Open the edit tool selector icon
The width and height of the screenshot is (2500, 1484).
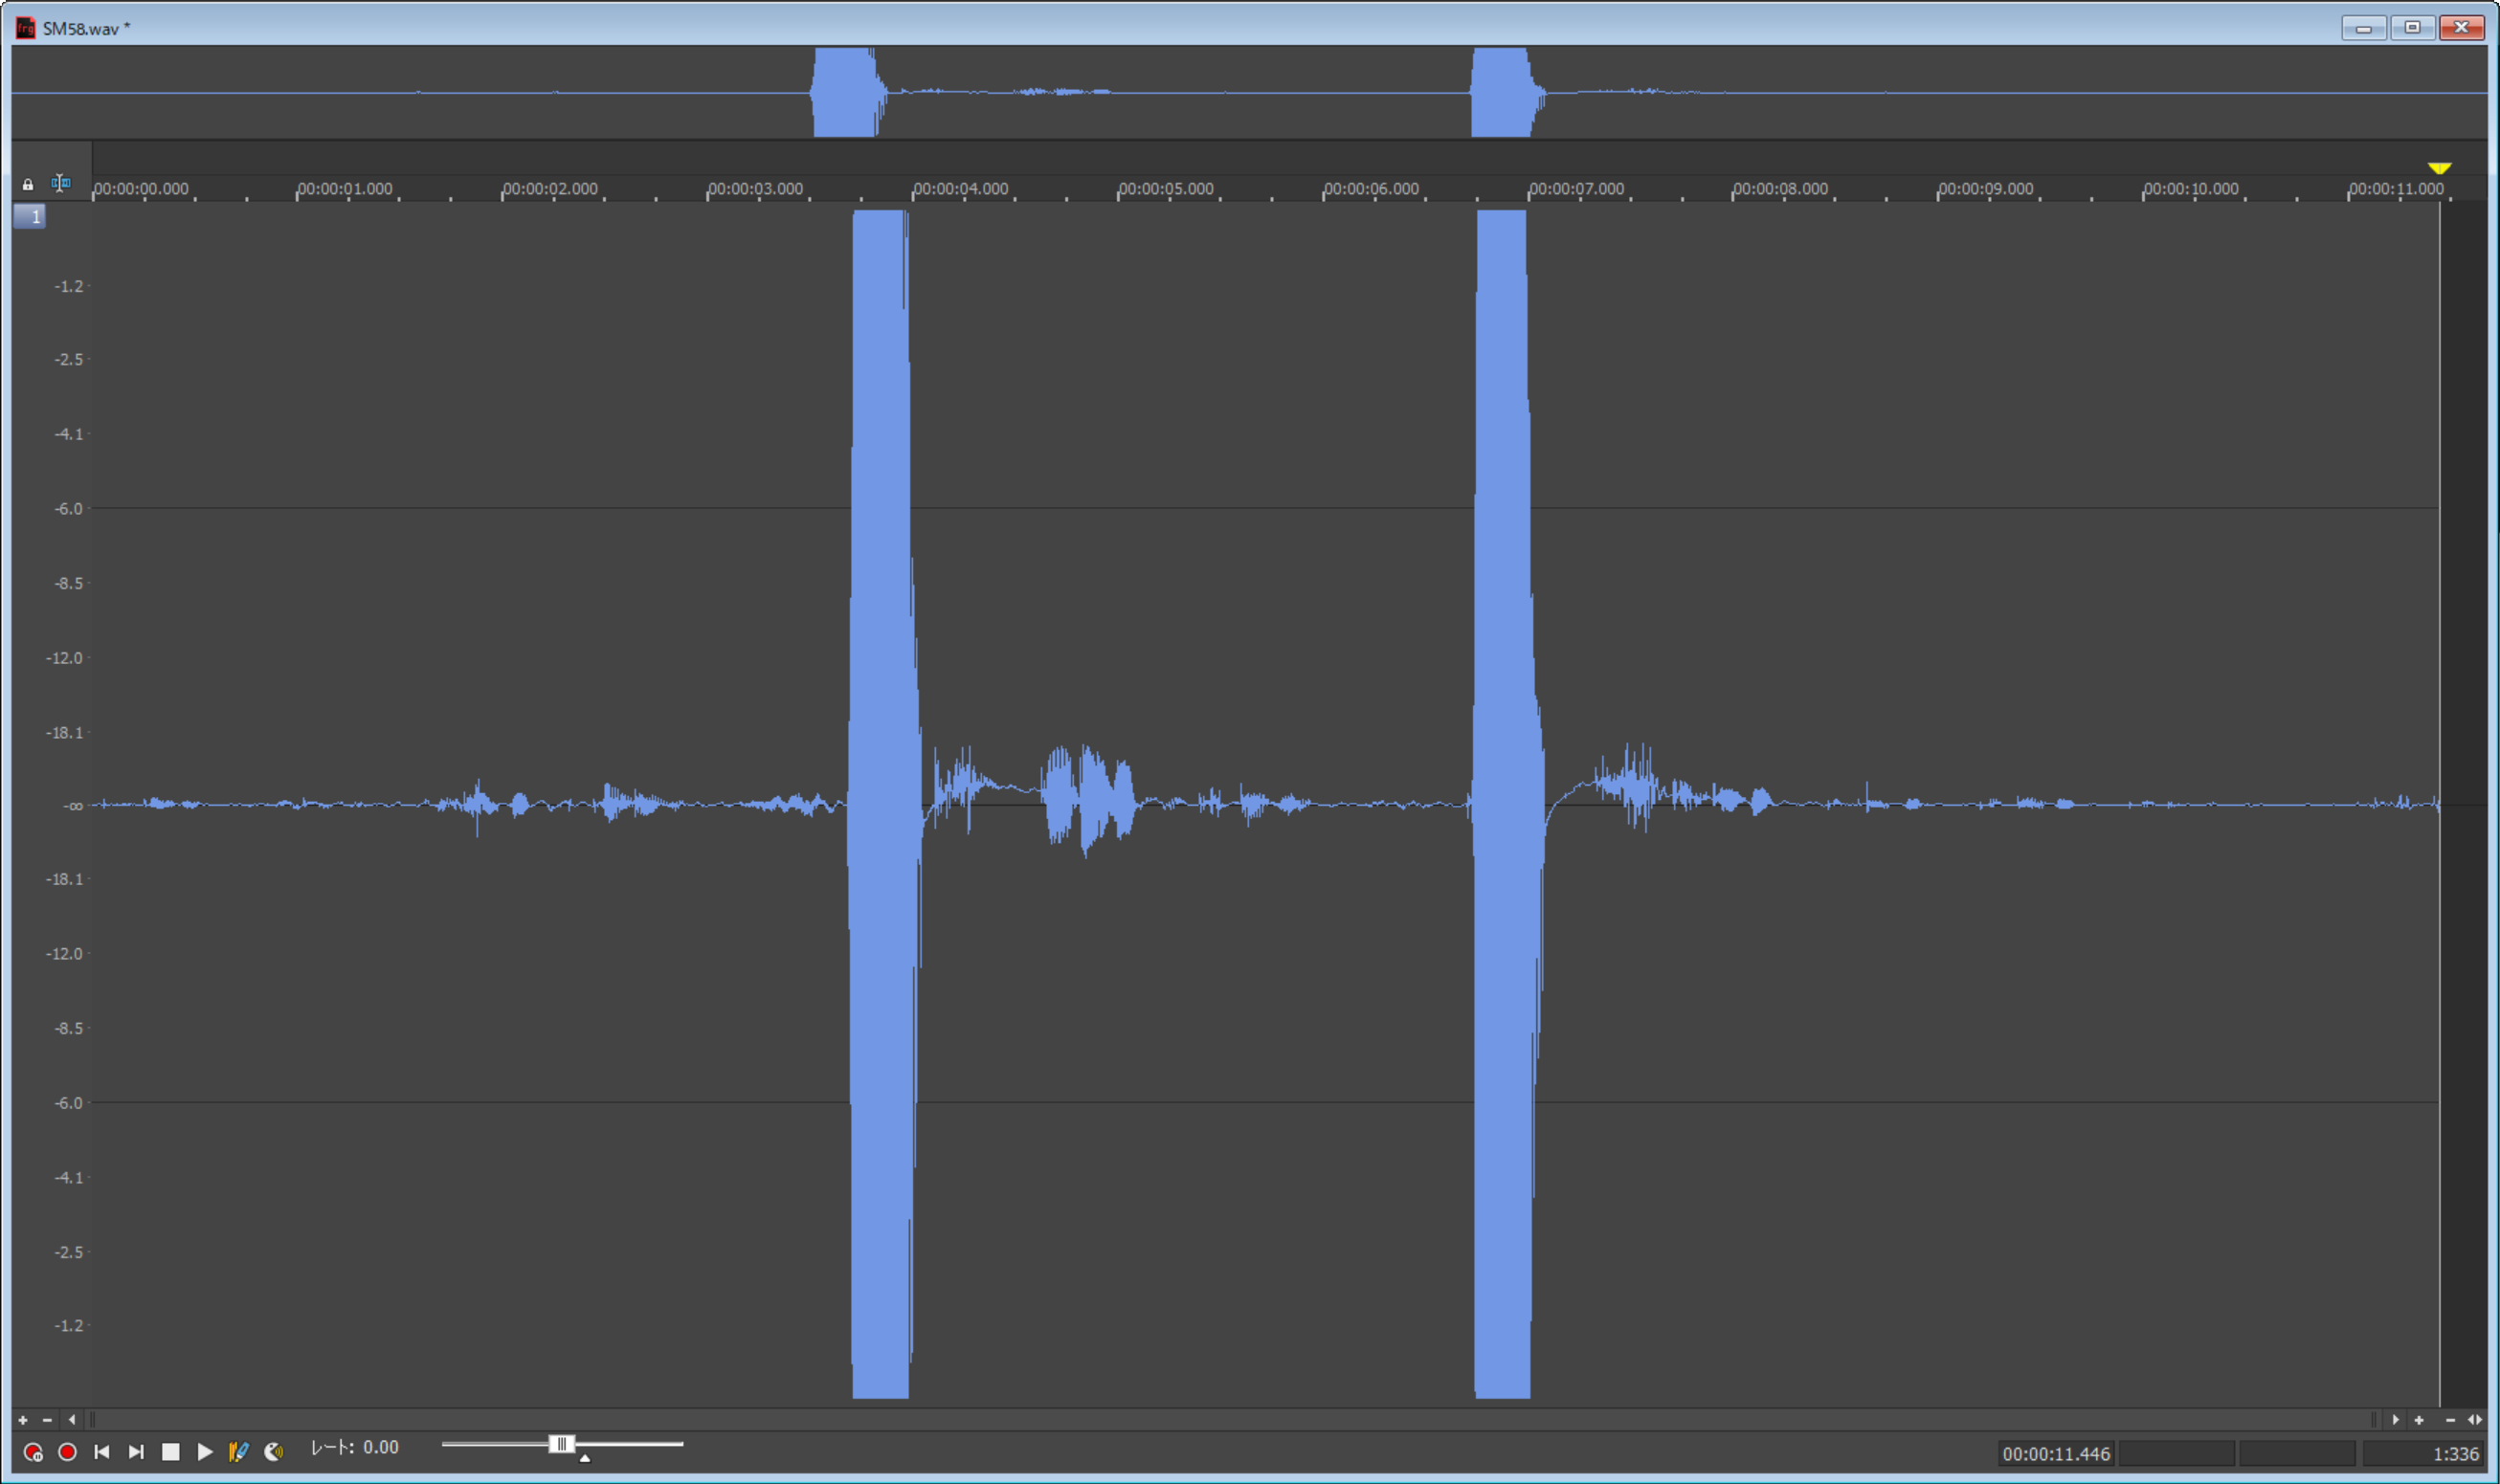point(61,183)
